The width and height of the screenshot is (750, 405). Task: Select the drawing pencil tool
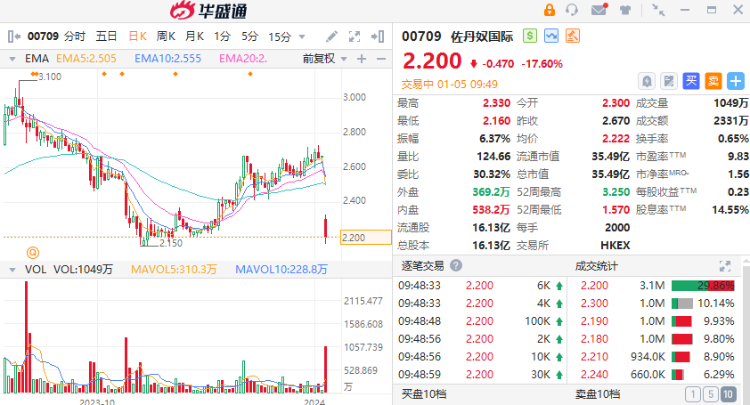pos(331,36)
